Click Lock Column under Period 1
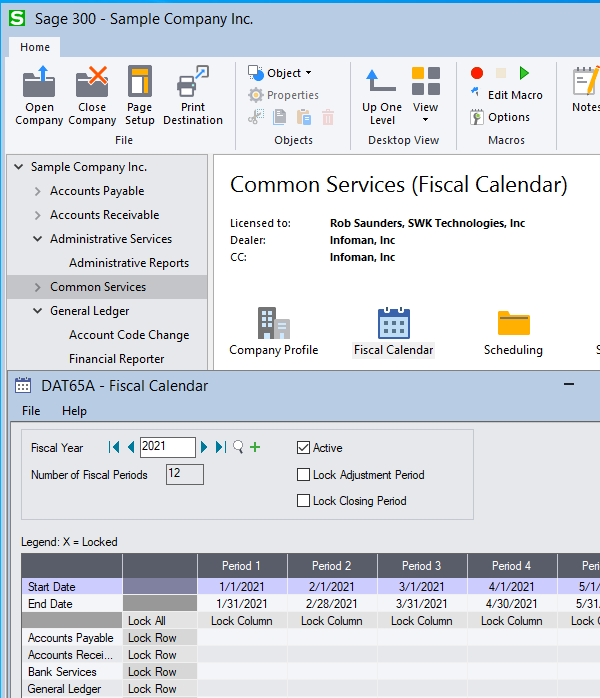Viewport: 600px width, 698px height. 242,621
